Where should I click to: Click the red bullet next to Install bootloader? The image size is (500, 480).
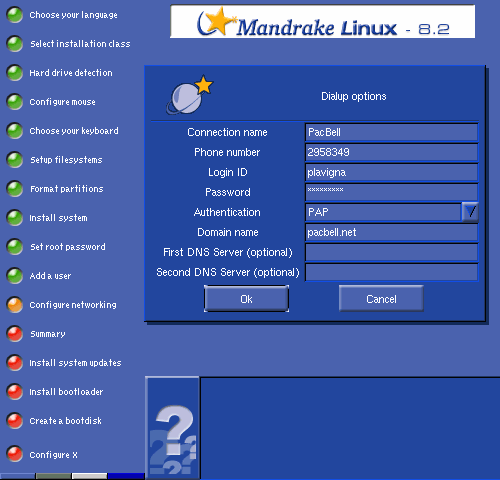coord(15,392)
